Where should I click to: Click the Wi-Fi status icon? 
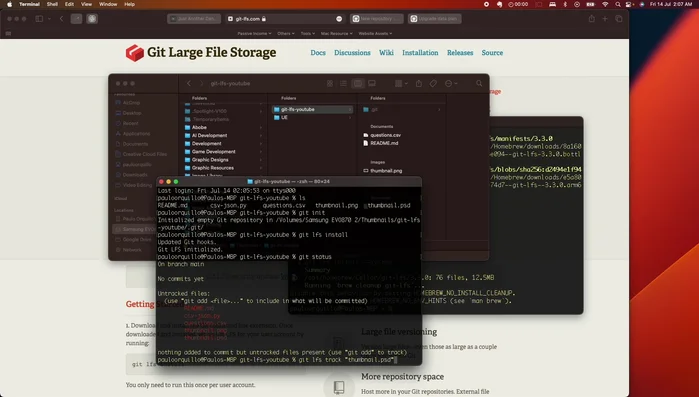point(605,4)
